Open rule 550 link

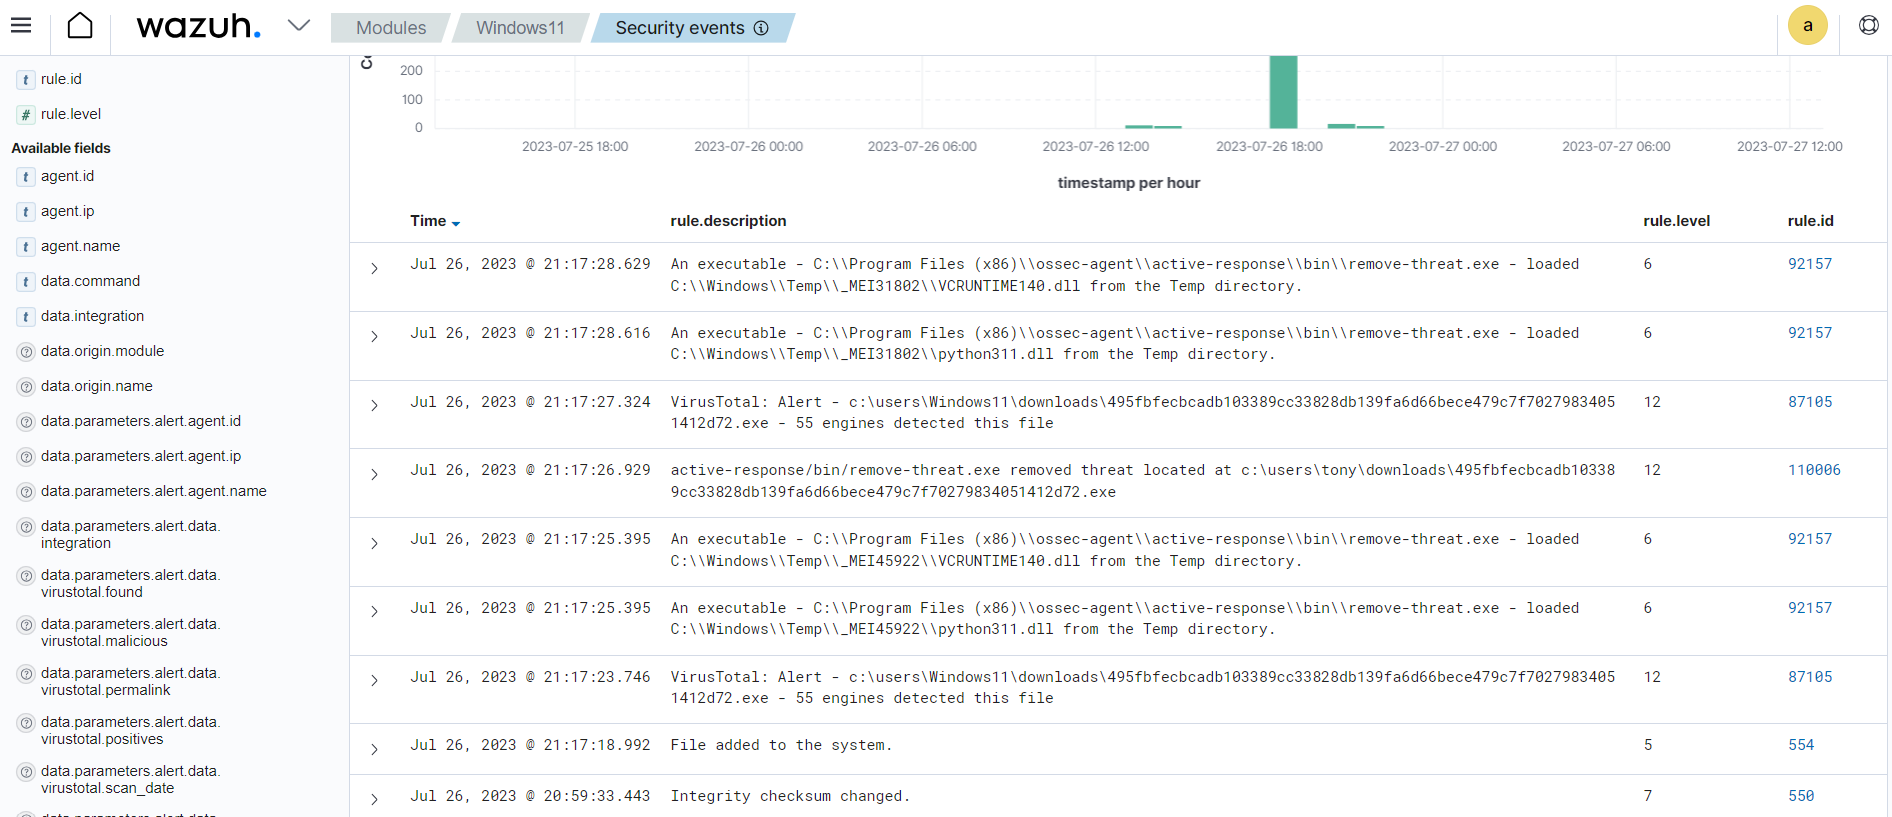[x=1801, y=796]
